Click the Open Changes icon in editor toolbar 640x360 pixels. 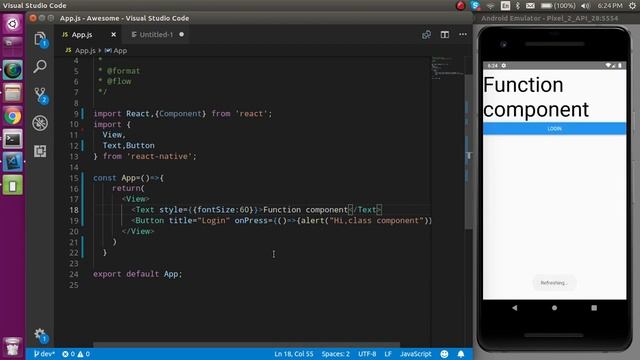tap(426, 35)
